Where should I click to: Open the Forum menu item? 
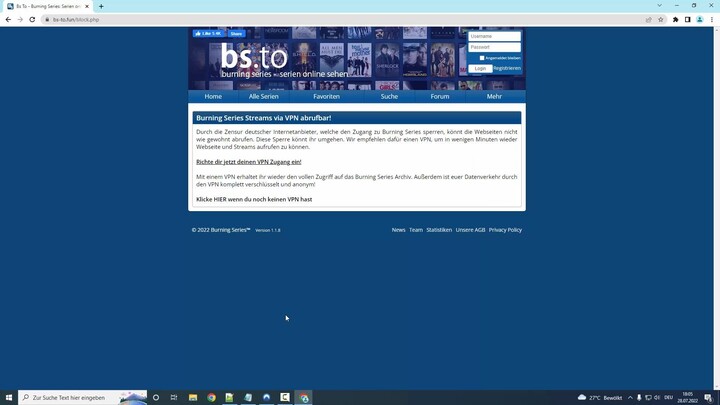(x=439, y=96)
